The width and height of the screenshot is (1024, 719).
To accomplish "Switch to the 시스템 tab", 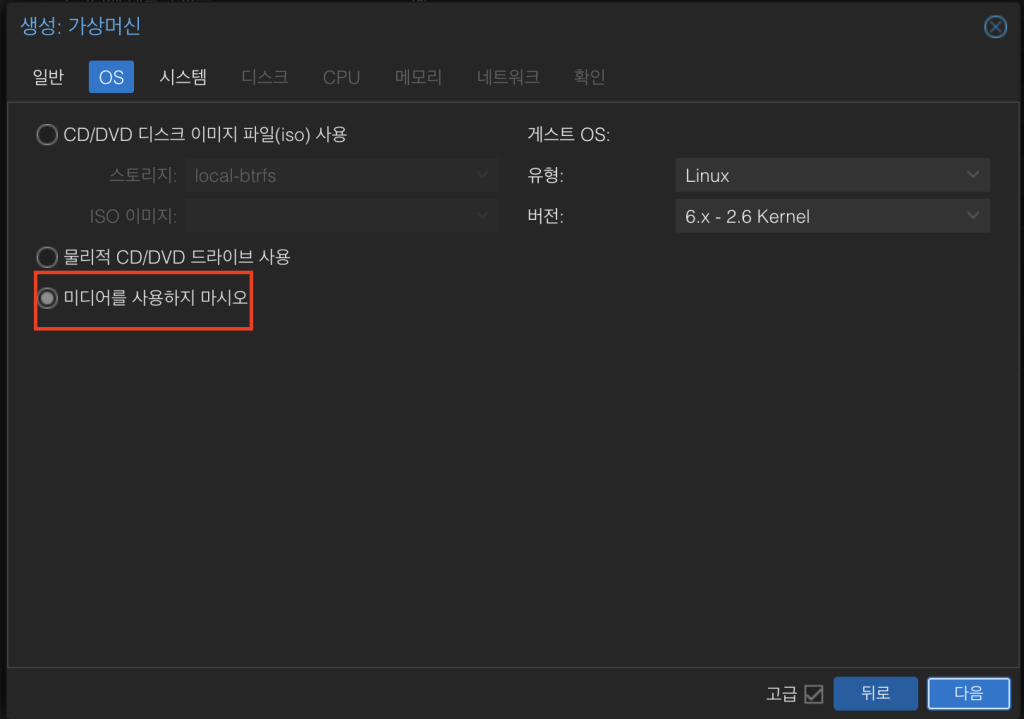I will tap(183, 77).
